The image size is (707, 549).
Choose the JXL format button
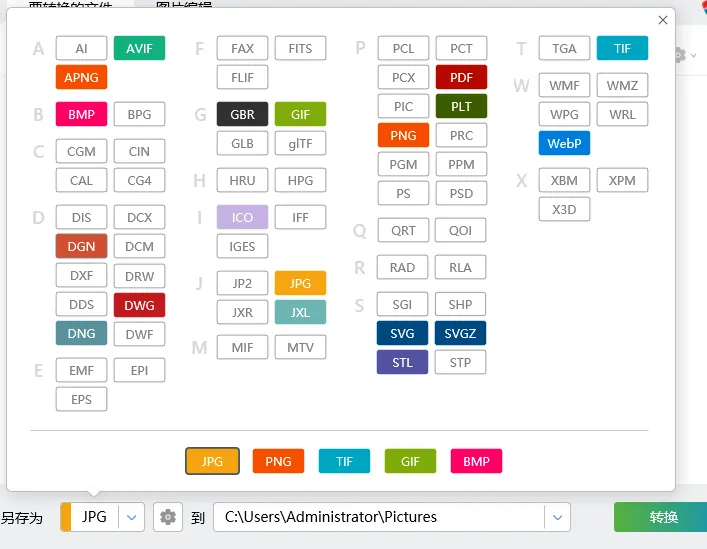[300, 312]
